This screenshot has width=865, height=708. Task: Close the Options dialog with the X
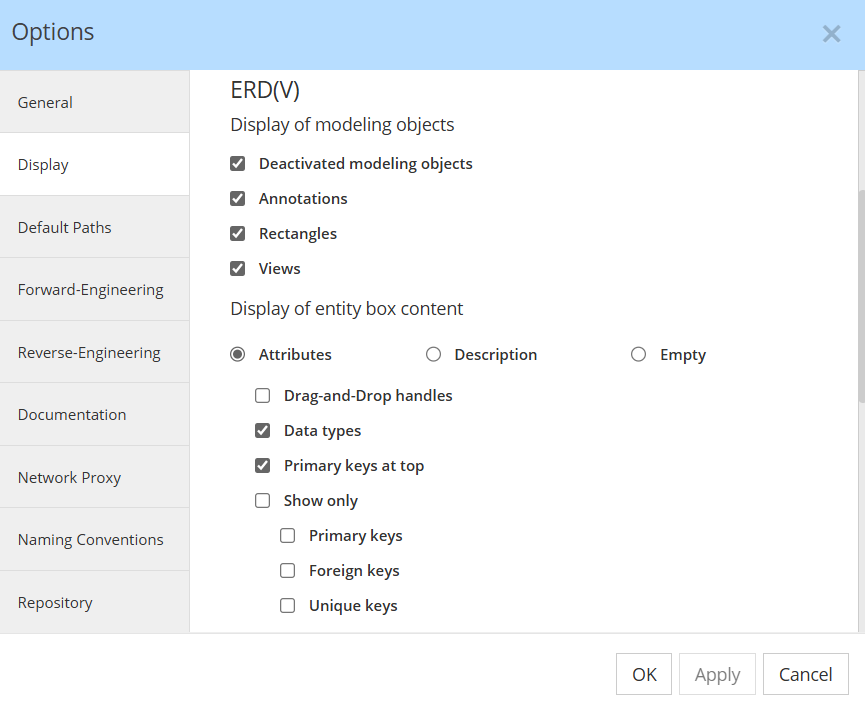[x=831, y=34]
